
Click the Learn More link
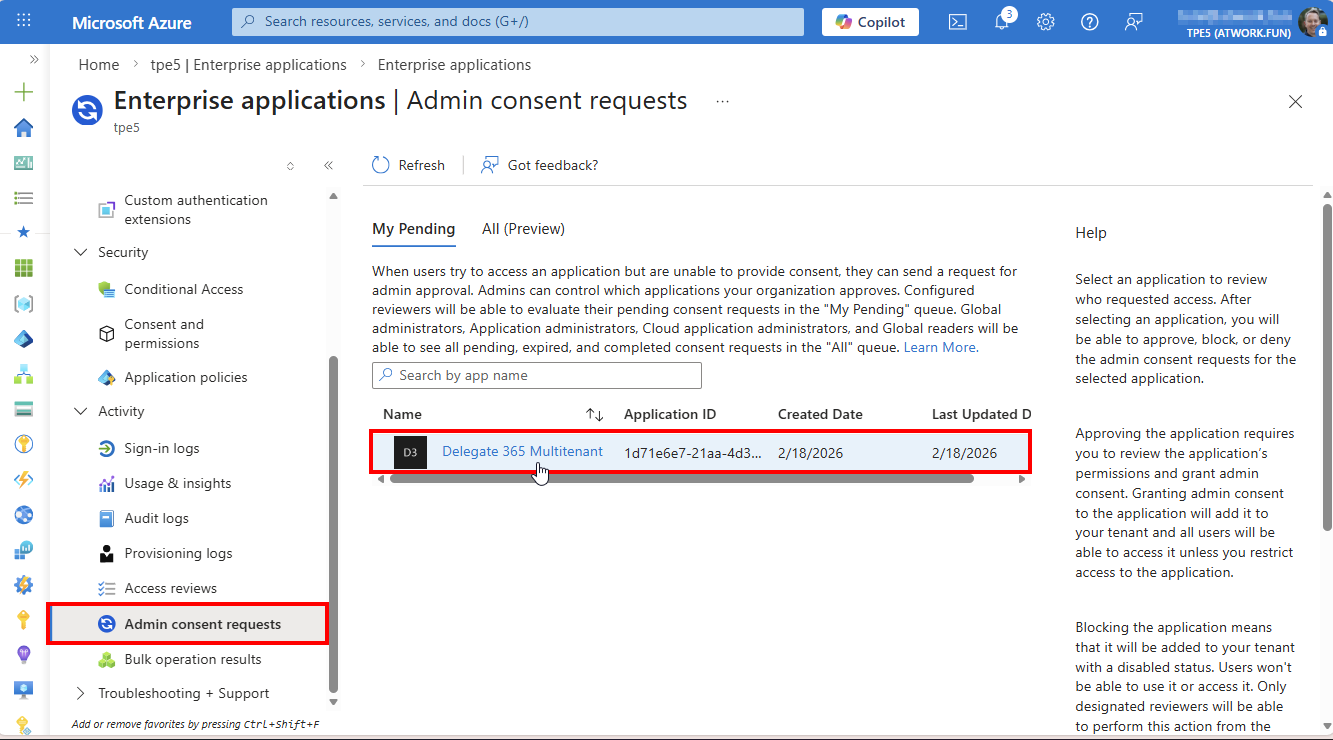click(941, 347)
